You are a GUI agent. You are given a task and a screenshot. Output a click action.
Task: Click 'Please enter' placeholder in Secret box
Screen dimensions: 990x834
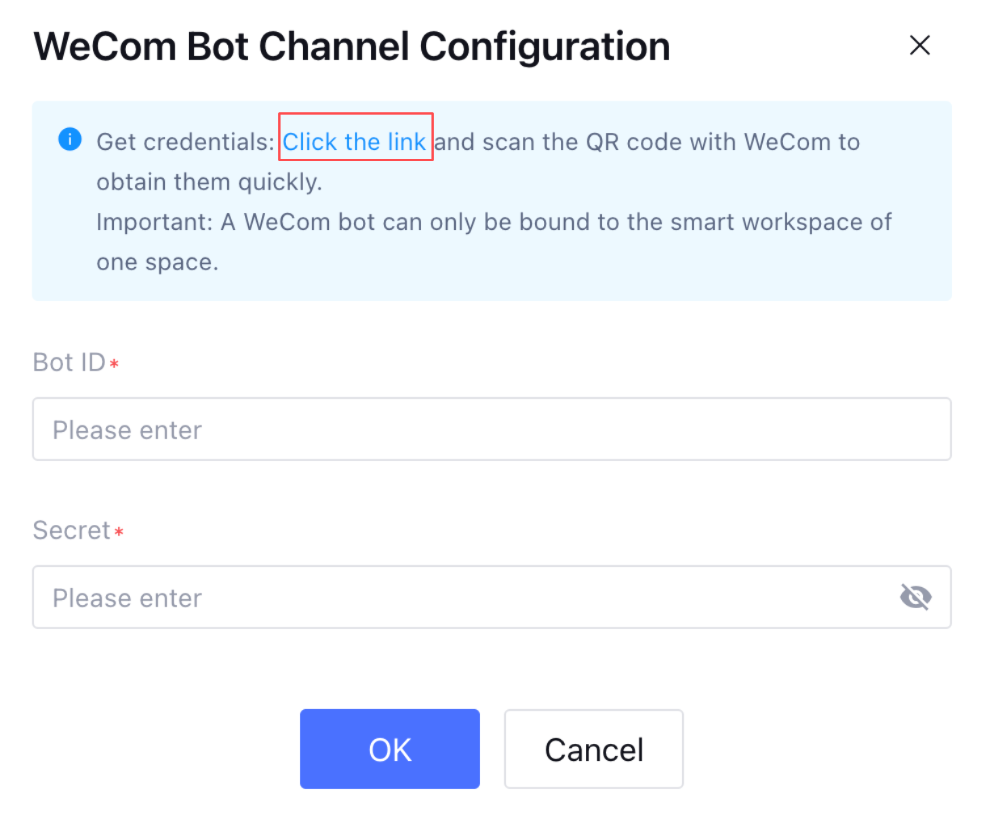[127, 599]
